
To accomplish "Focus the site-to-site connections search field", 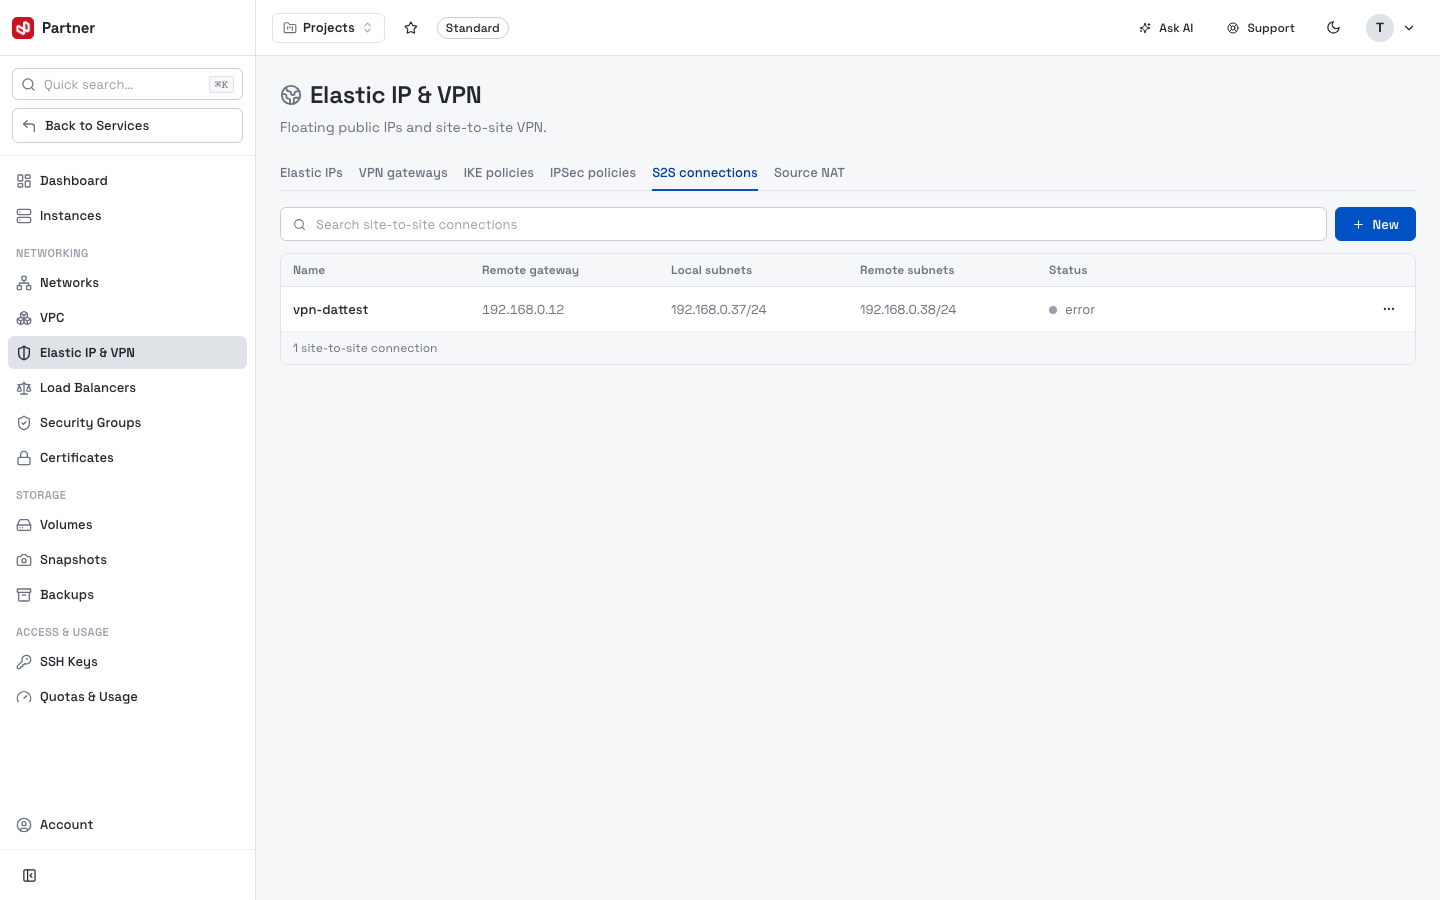I will 803,224.
